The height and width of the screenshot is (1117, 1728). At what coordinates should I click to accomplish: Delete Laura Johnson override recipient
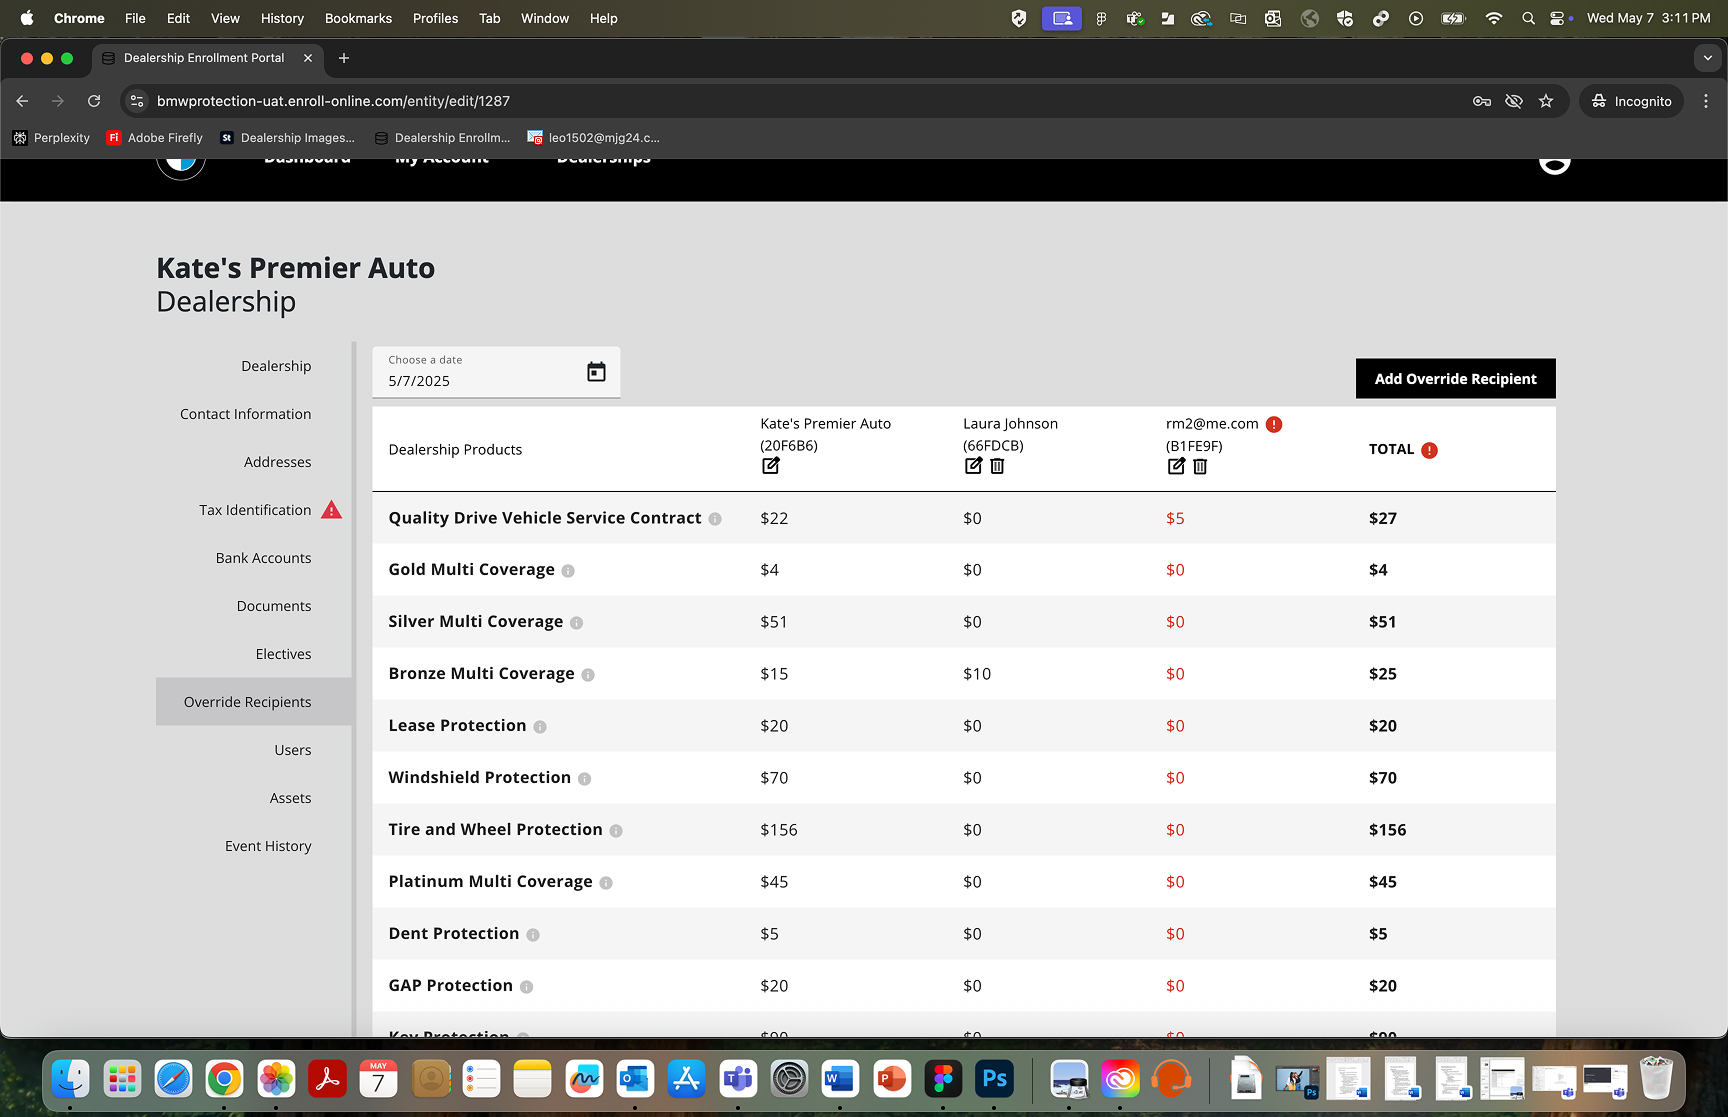pos(997,466)
